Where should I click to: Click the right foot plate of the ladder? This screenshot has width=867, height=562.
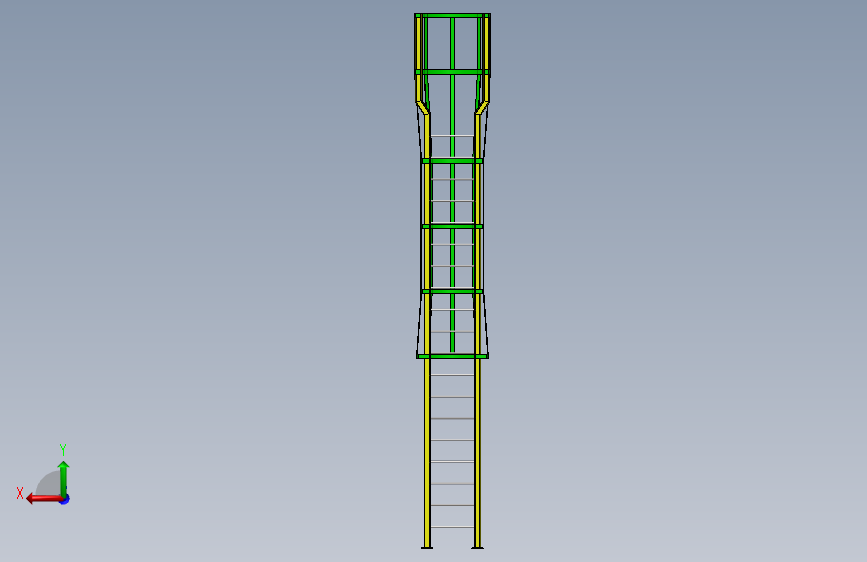point(478,548)
